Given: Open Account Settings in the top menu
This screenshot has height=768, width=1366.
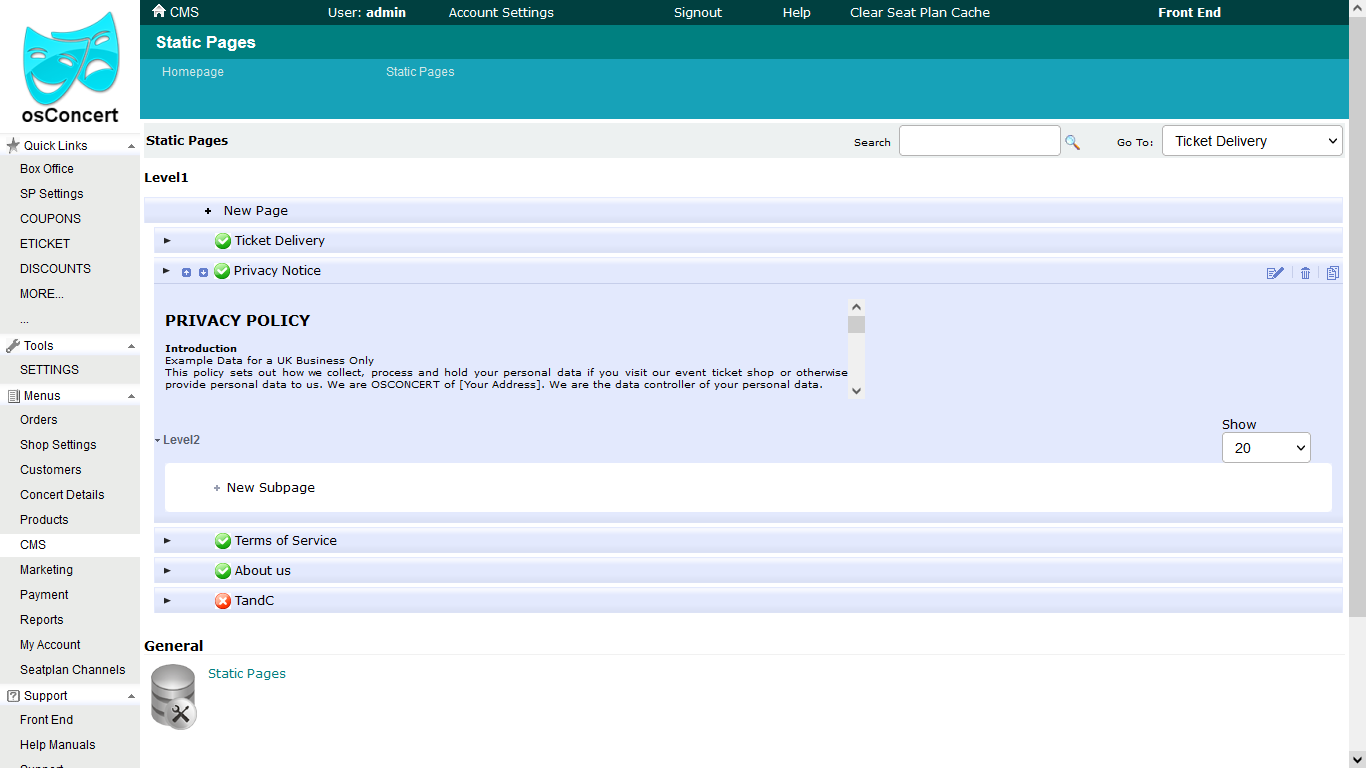Looking at the screenshot, I should click(x=501, y=13).
